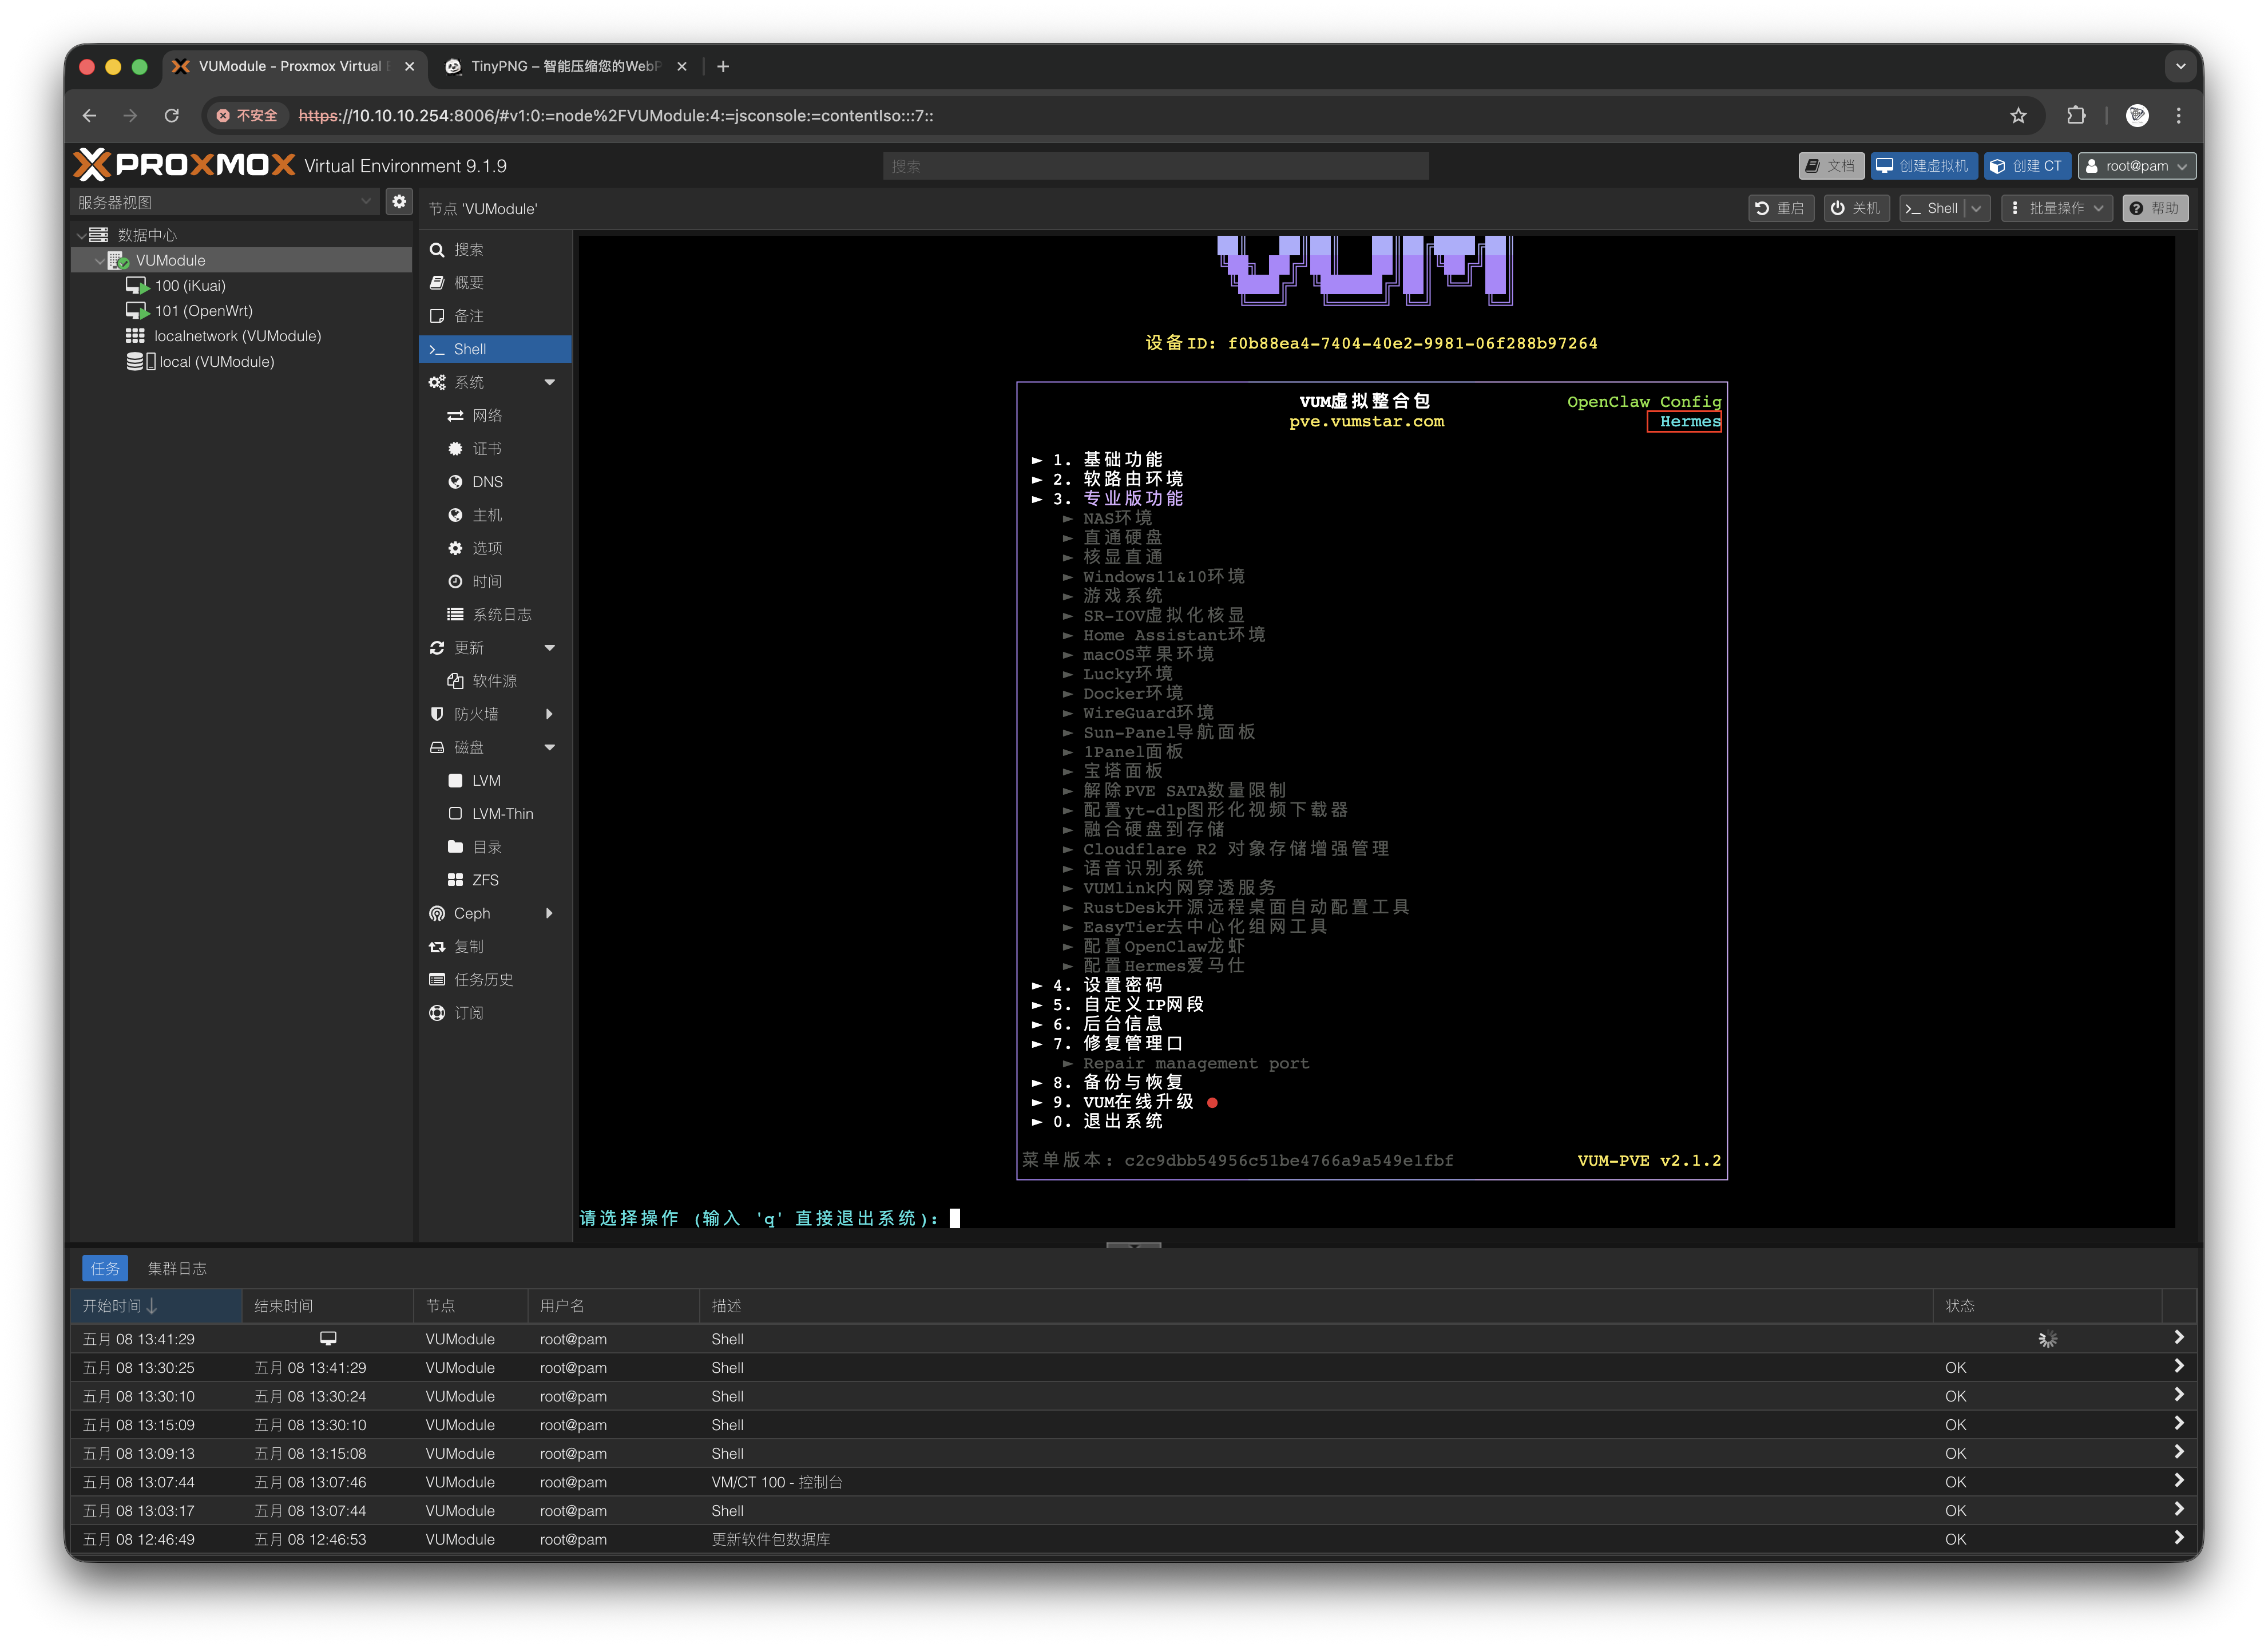Click the 重启 reboot button
The image size is (2268, 1647).
click(x=1780, y=208)
